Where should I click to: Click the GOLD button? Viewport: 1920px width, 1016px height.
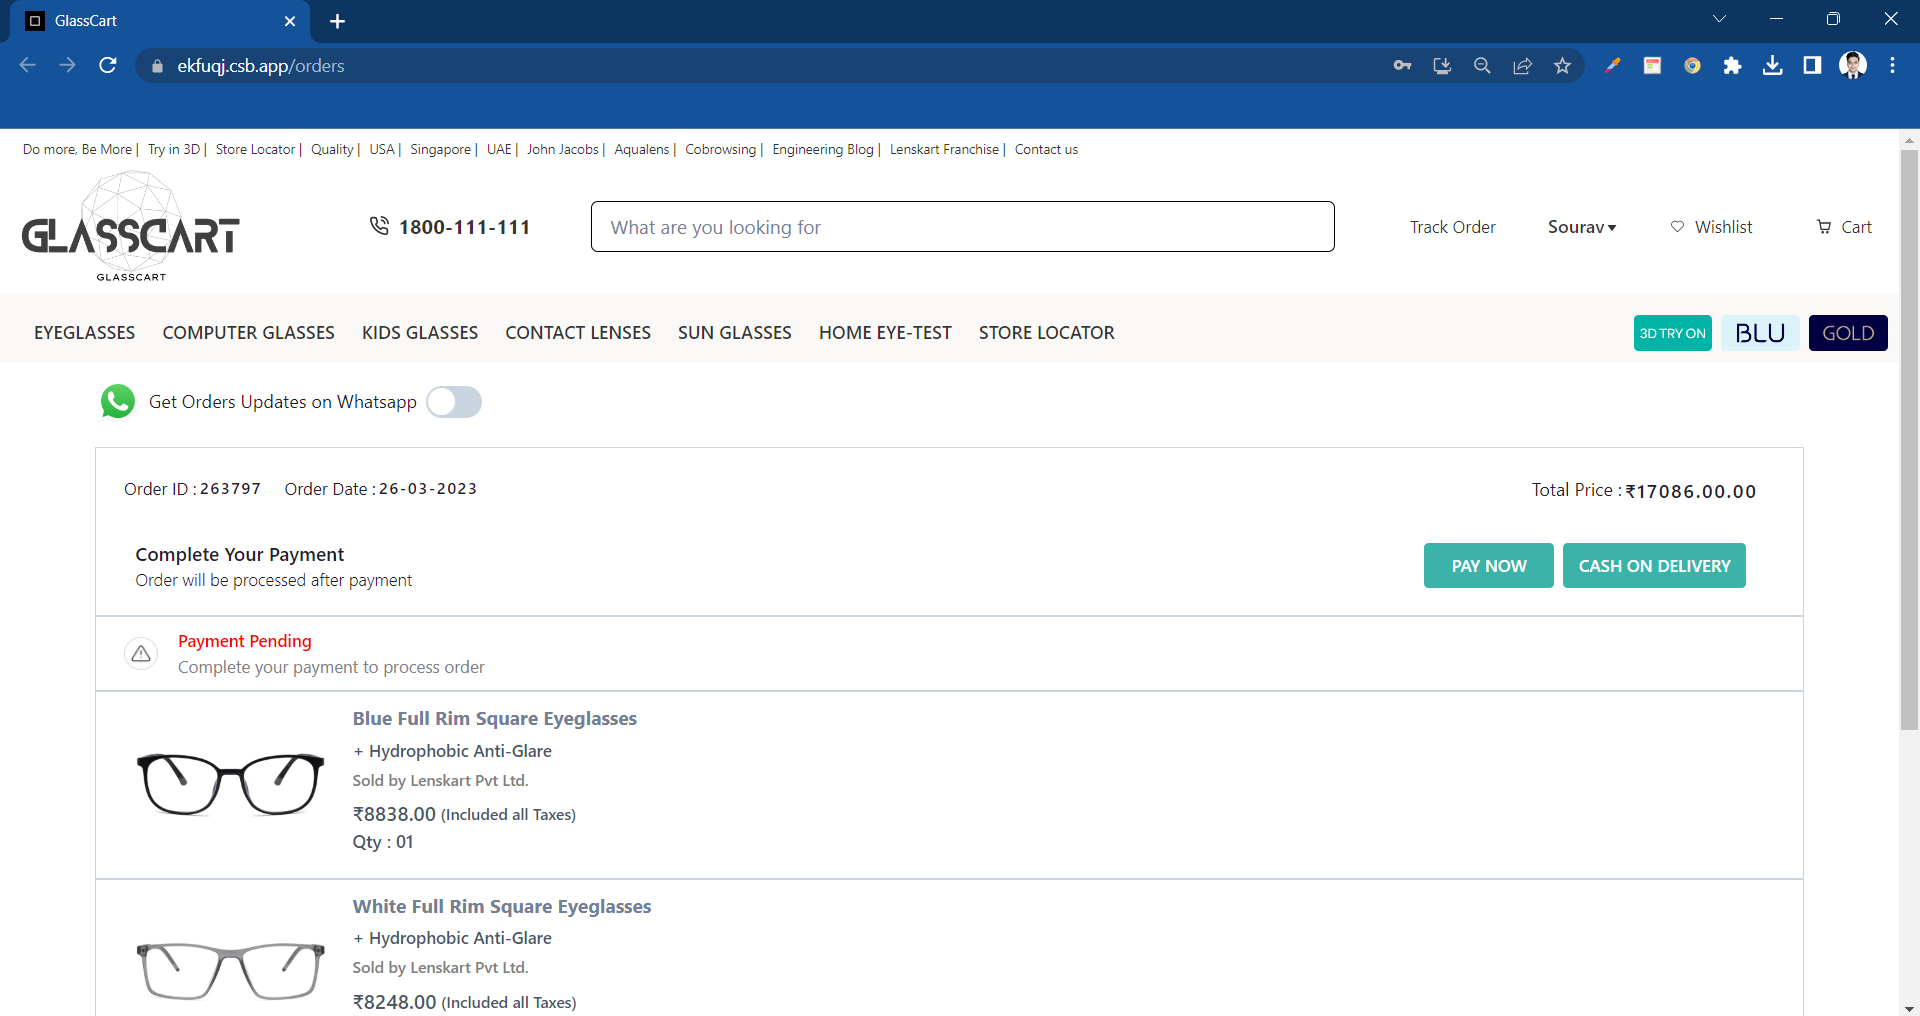tap(1848, 333)
